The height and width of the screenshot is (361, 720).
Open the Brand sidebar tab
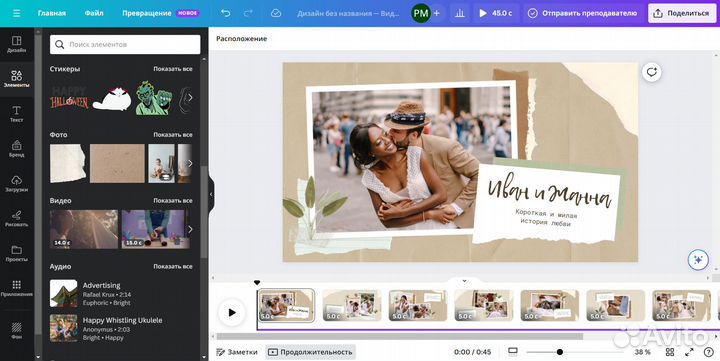(x=17, y=149)
